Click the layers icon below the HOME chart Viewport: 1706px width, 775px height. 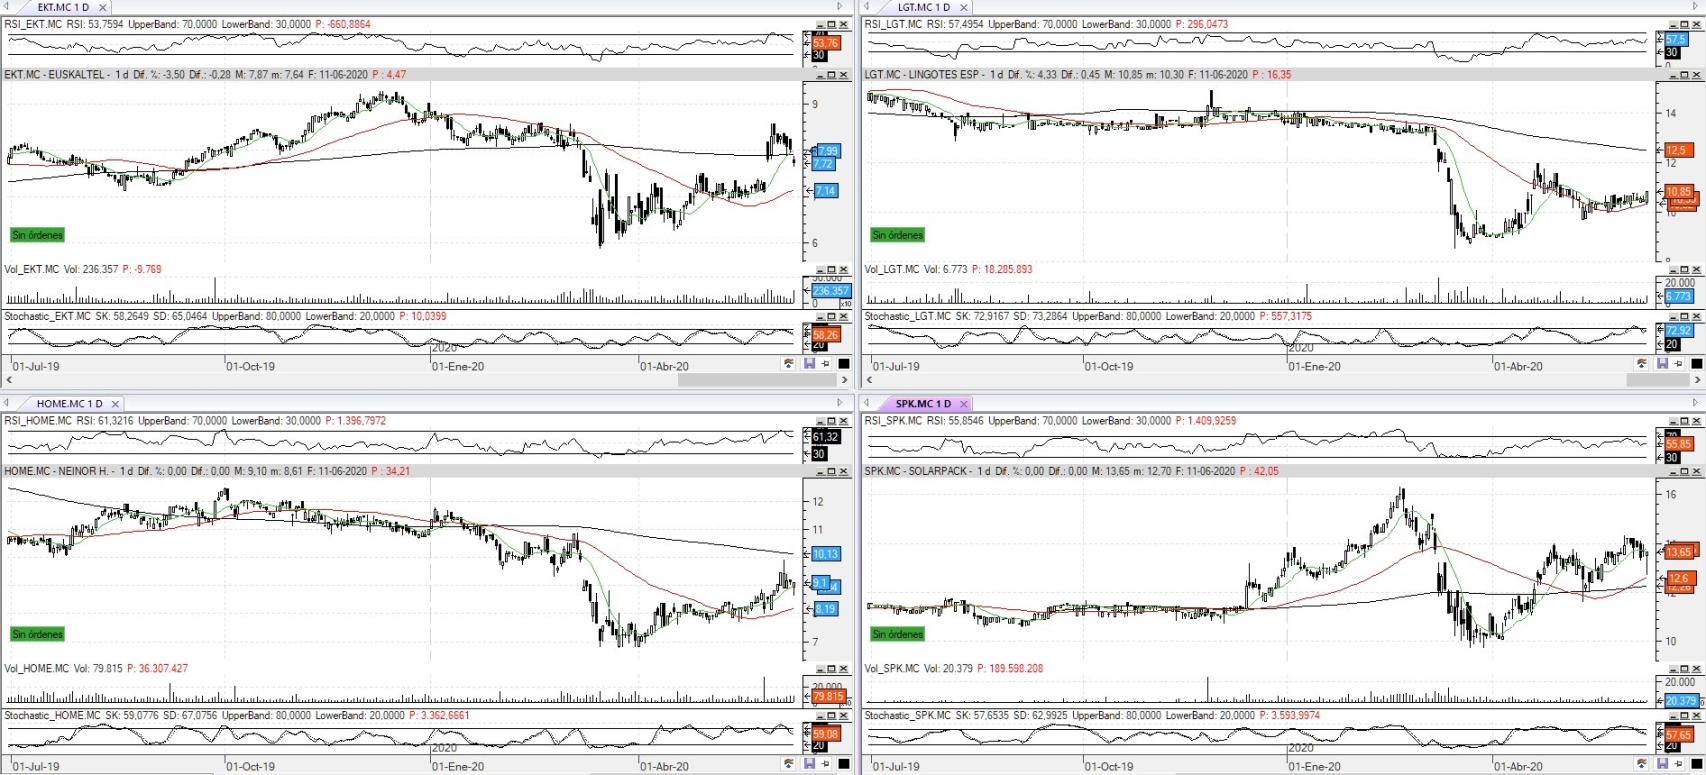point(789,764)
